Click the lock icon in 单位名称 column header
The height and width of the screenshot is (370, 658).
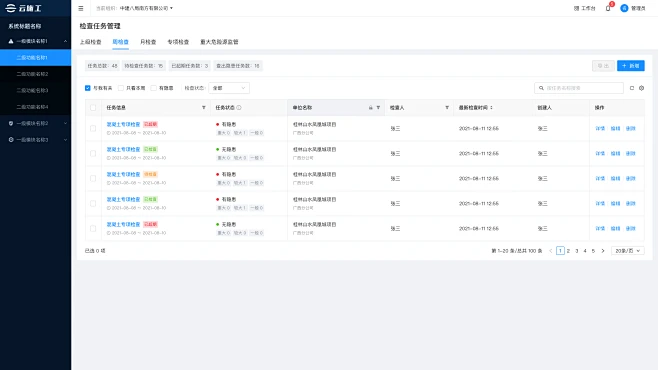[371, 108]
